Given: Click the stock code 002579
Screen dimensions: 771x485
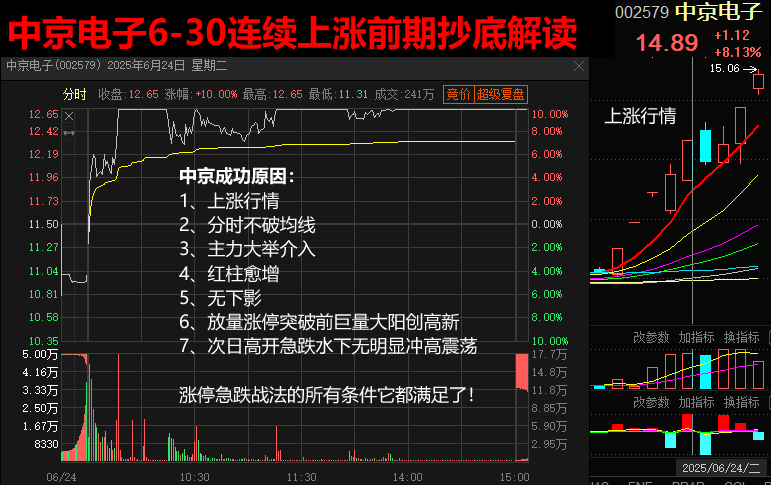Looking at the screenshot, I should coord(642,12).
